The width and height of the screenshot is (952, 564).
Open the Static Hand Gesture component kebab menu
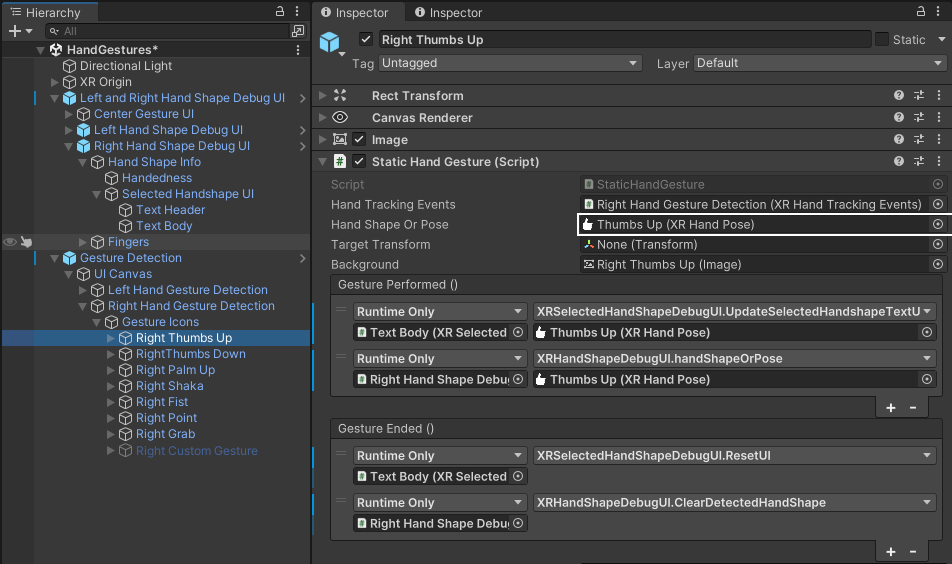939,162
